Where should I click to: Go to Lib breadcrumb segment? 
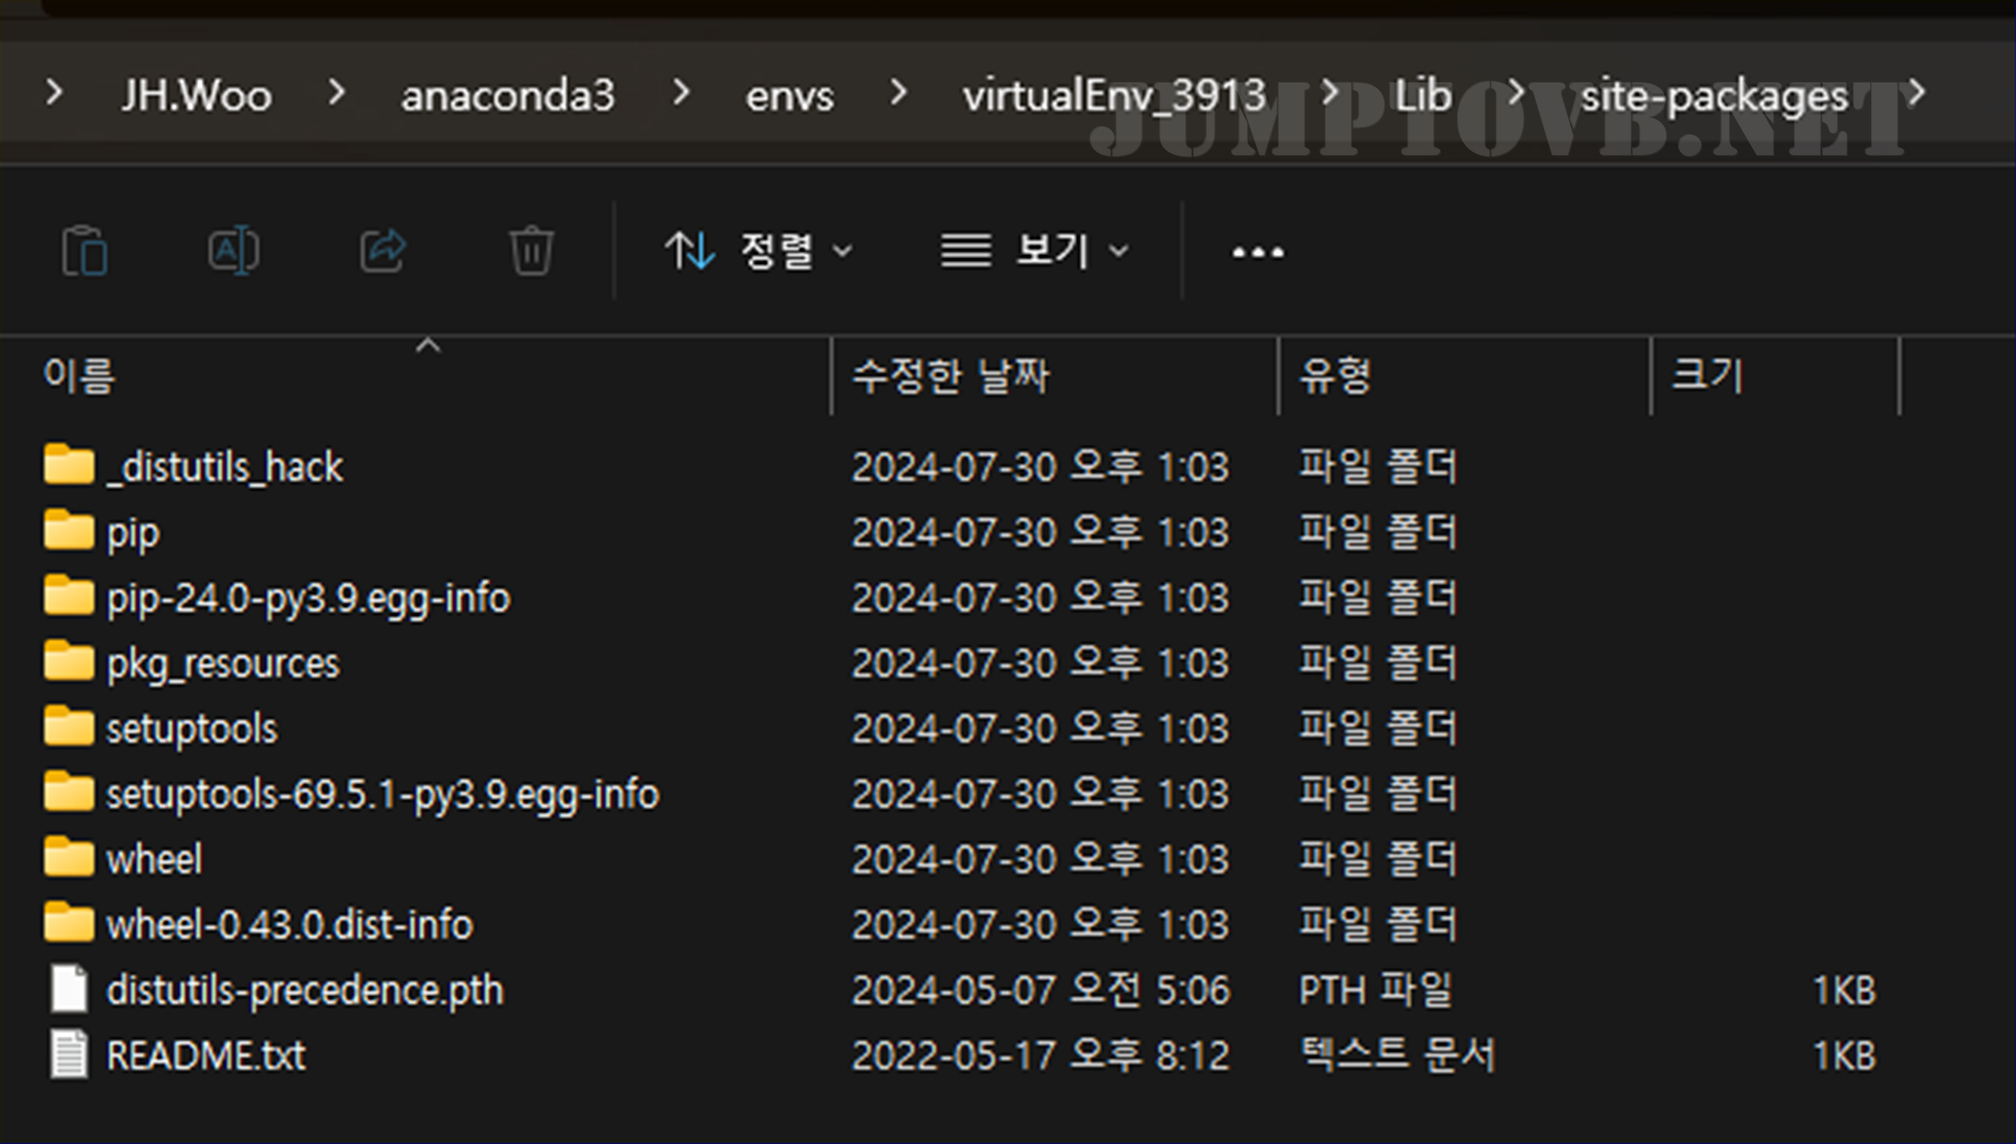(x=1422, y=96)
